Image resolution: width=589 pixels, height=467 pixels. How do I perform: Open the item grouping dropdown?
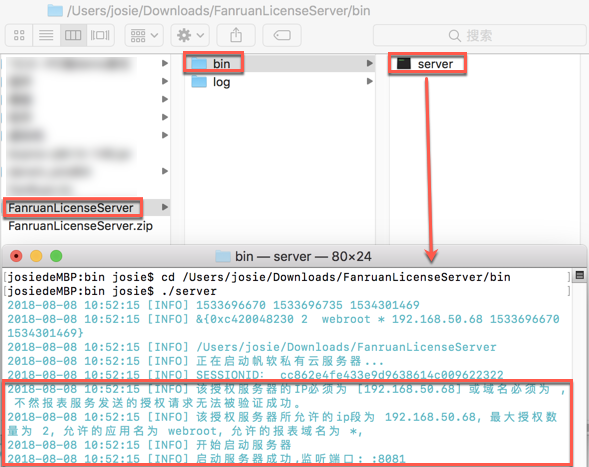click(x=144, y=36)
